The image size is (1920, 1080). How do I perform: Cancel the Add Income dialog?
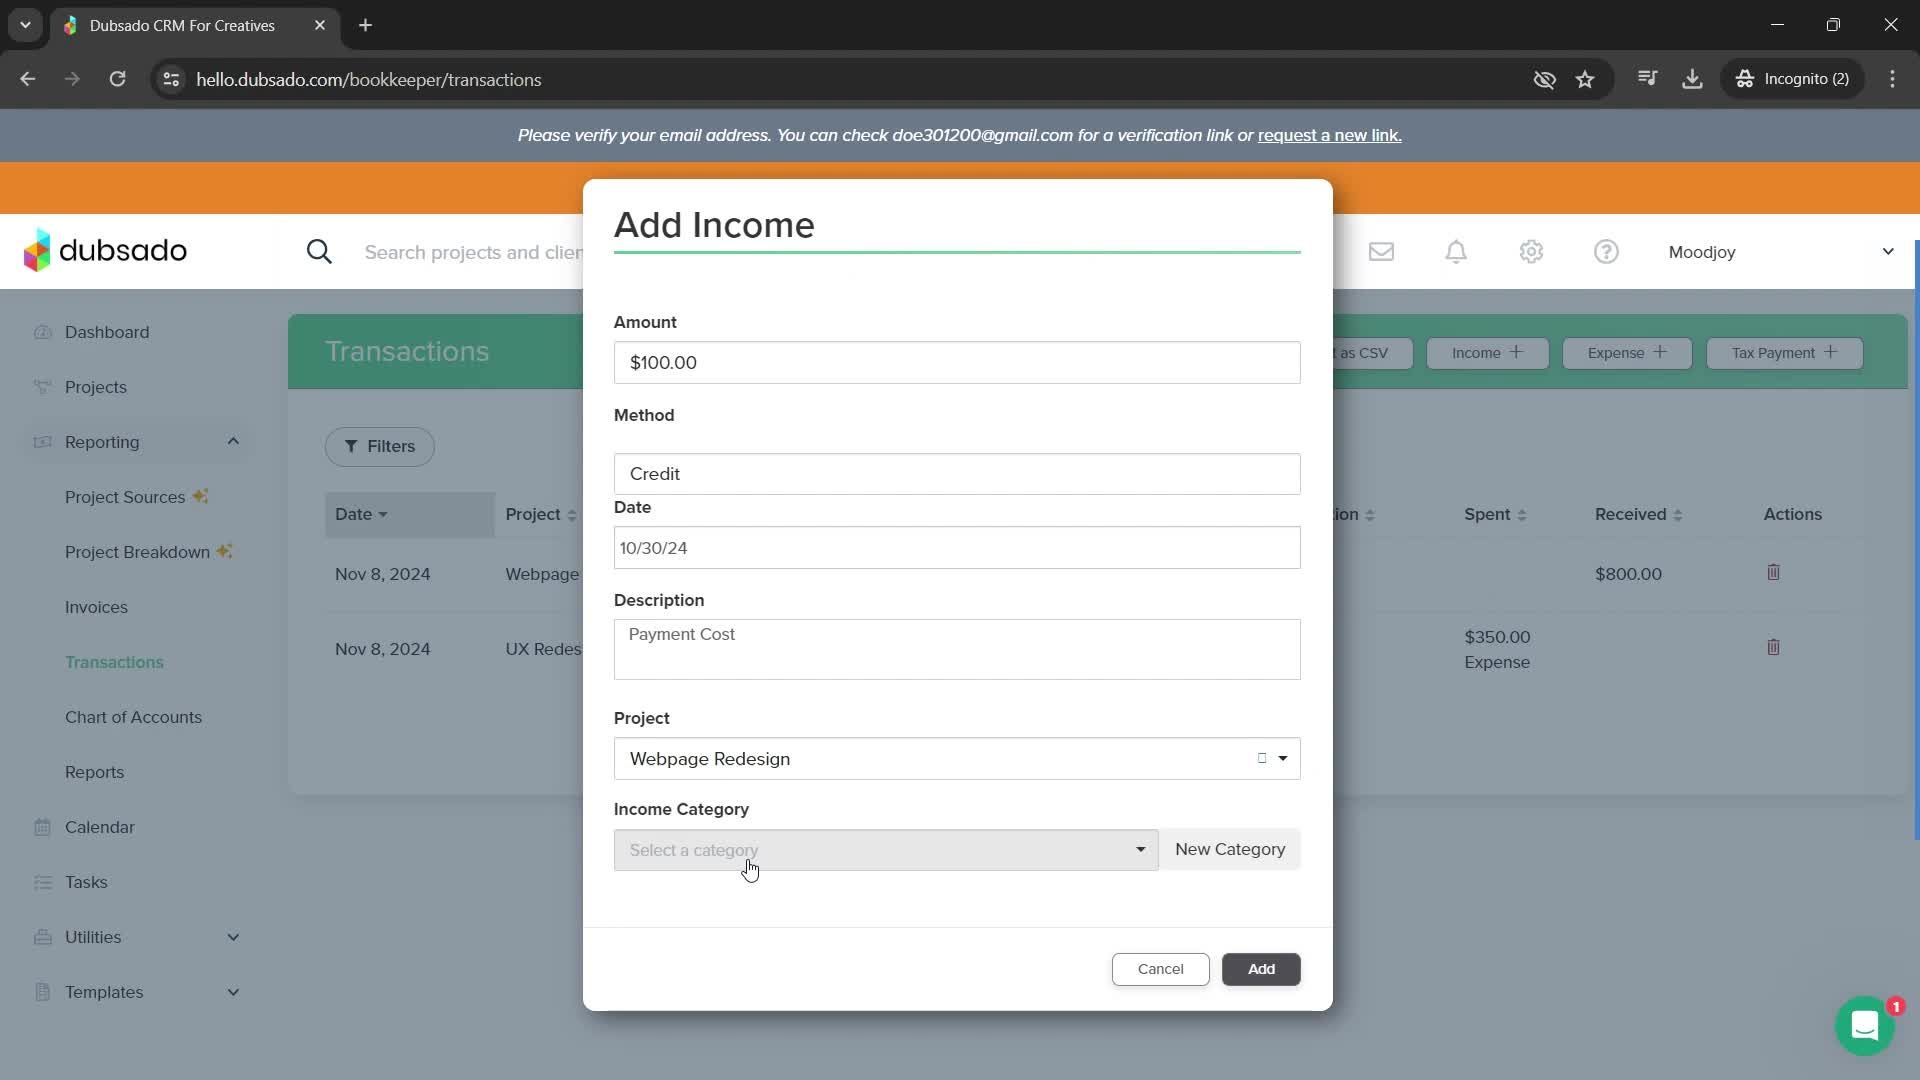[1160, 969]
